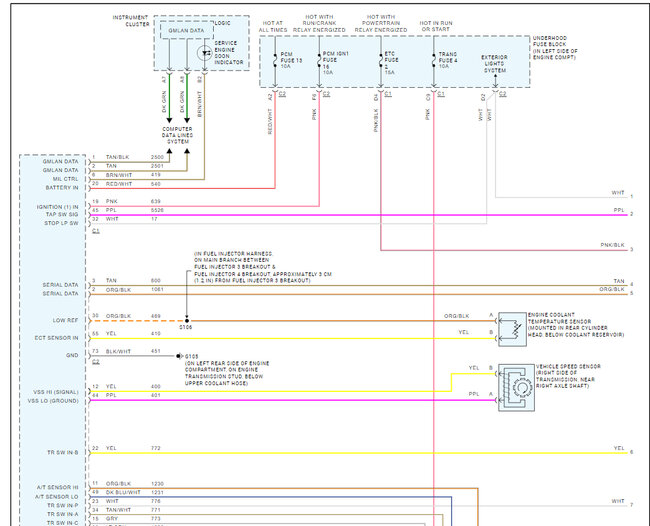Click the VSS HI (SIGNAL) pin label

pyautogui.click(x=56, y=392)
